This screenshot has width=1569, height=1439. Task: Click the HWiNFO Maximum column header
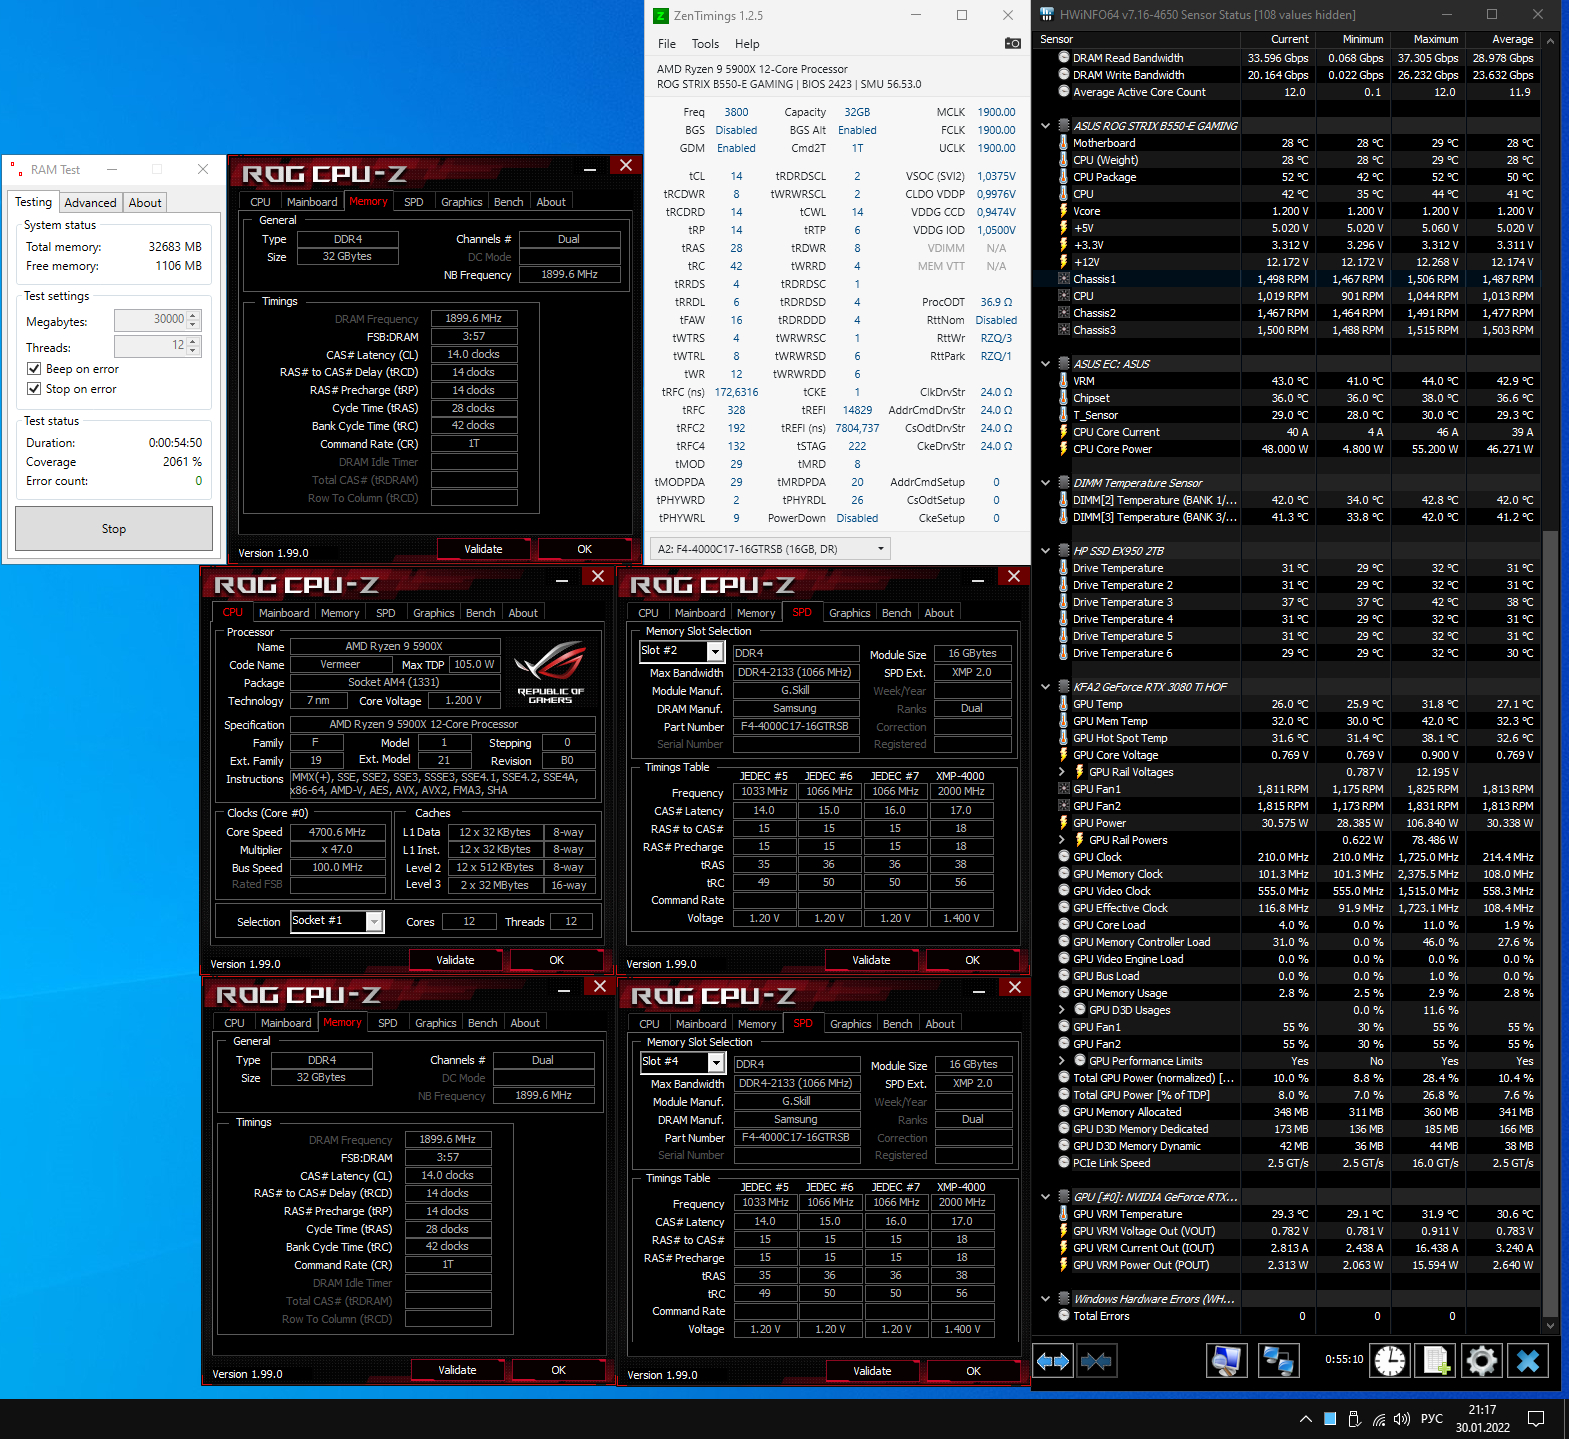tap(1427, 39)
